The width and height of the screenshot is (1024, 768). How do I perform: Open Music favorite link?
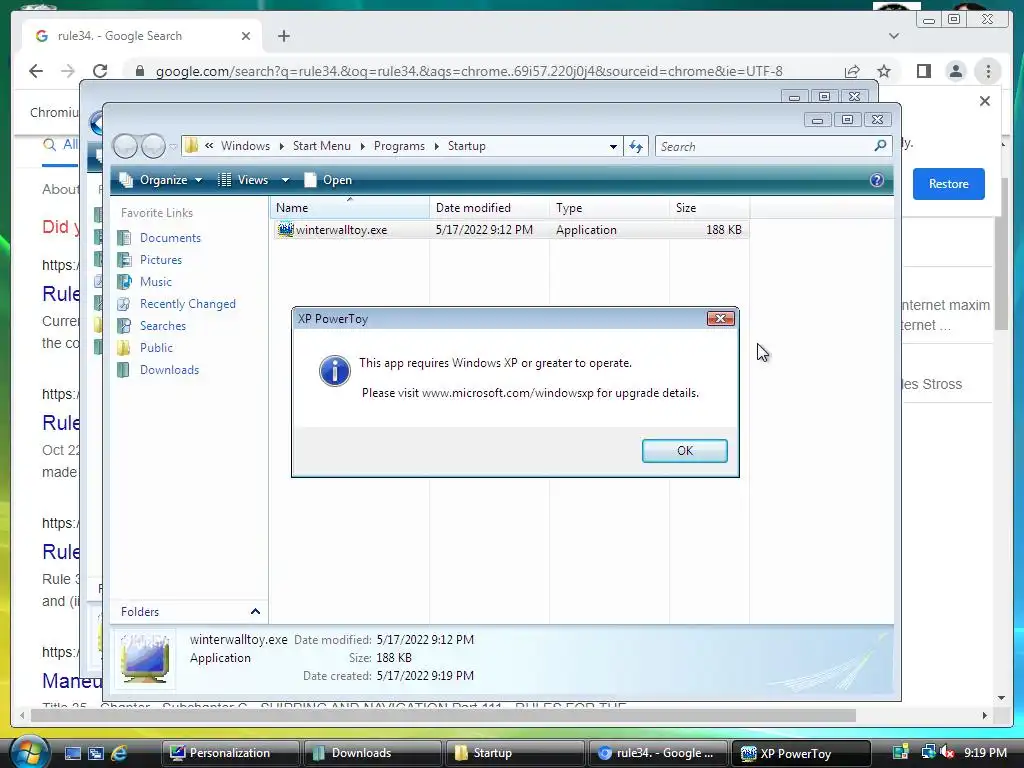tap(155, 281)
